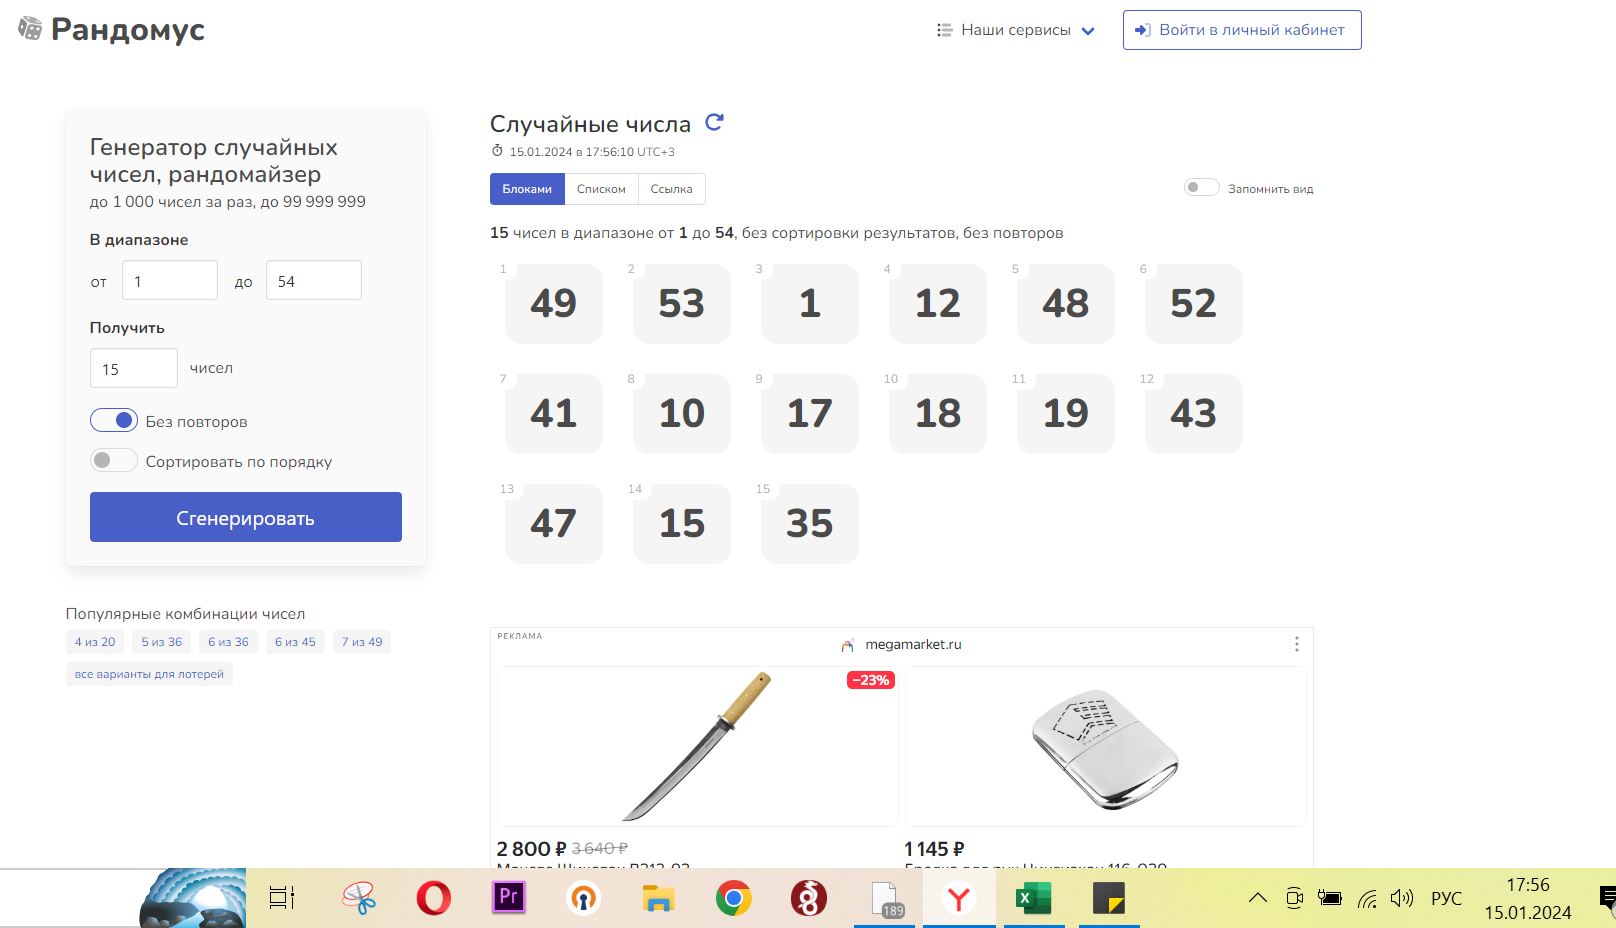
Task: Select the 6 из 36 combination
Action: click(x=228, y=642)
